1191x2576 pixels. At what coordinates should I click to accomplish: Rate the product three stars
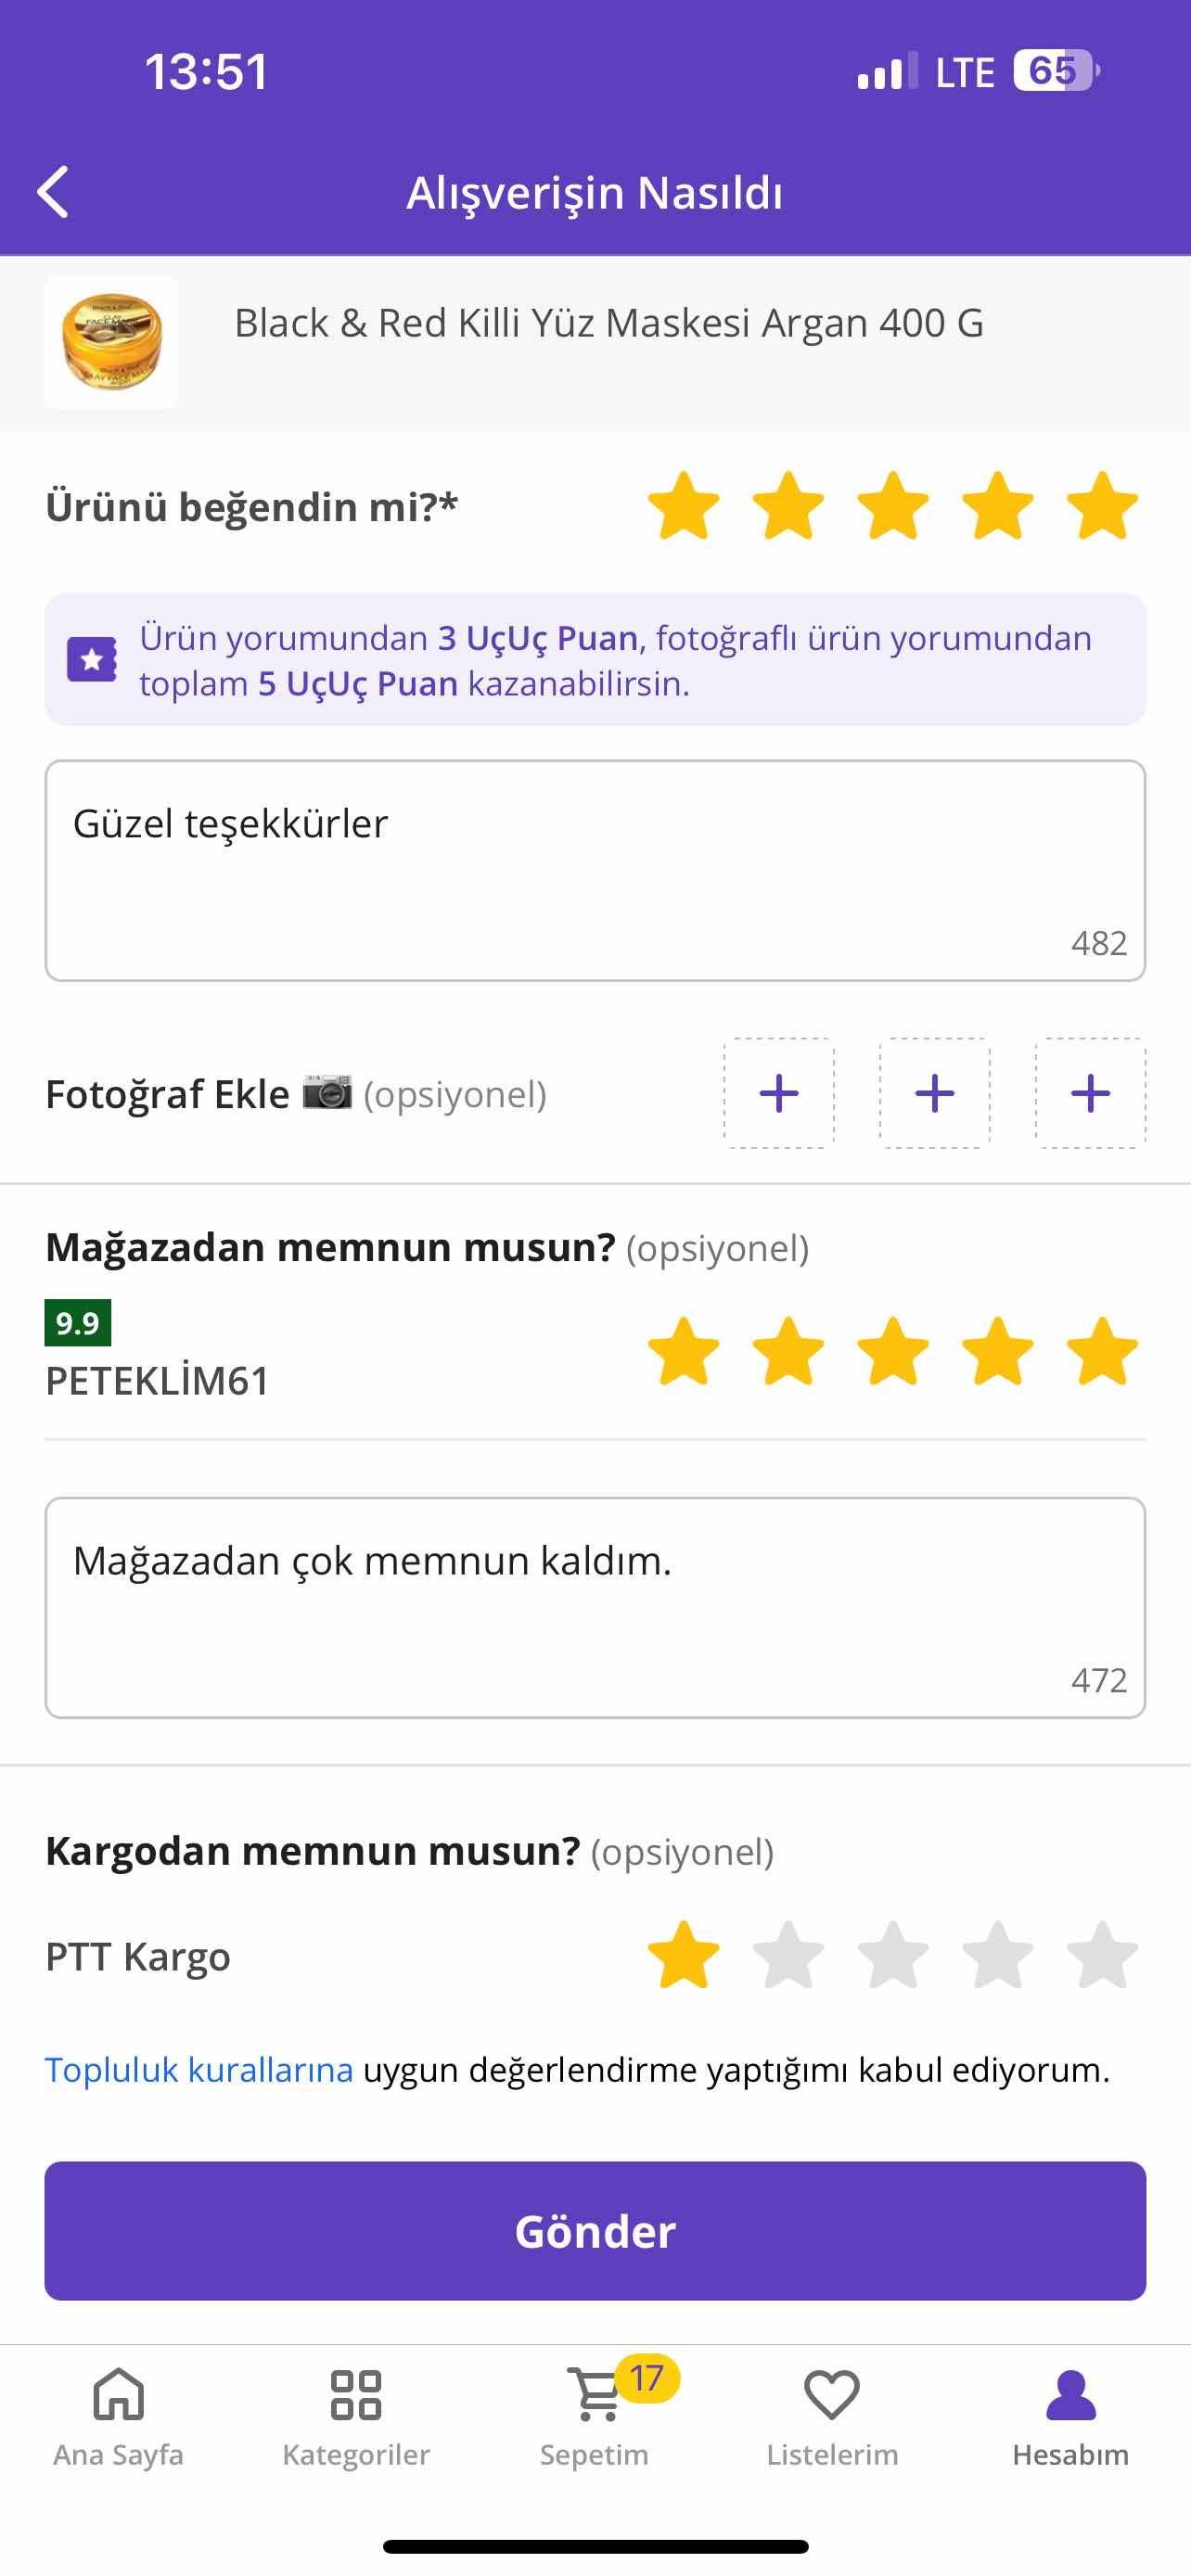(893, 506)
